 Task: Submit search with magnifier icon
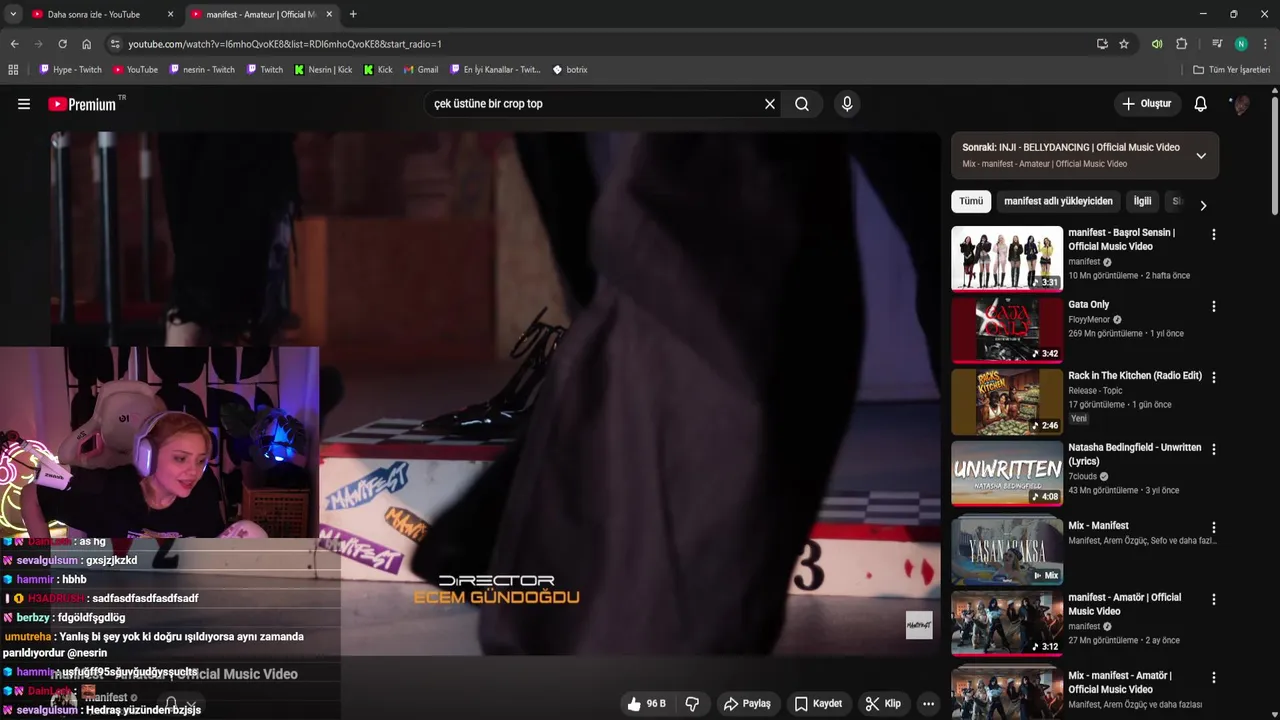click(x=802, y=104)
